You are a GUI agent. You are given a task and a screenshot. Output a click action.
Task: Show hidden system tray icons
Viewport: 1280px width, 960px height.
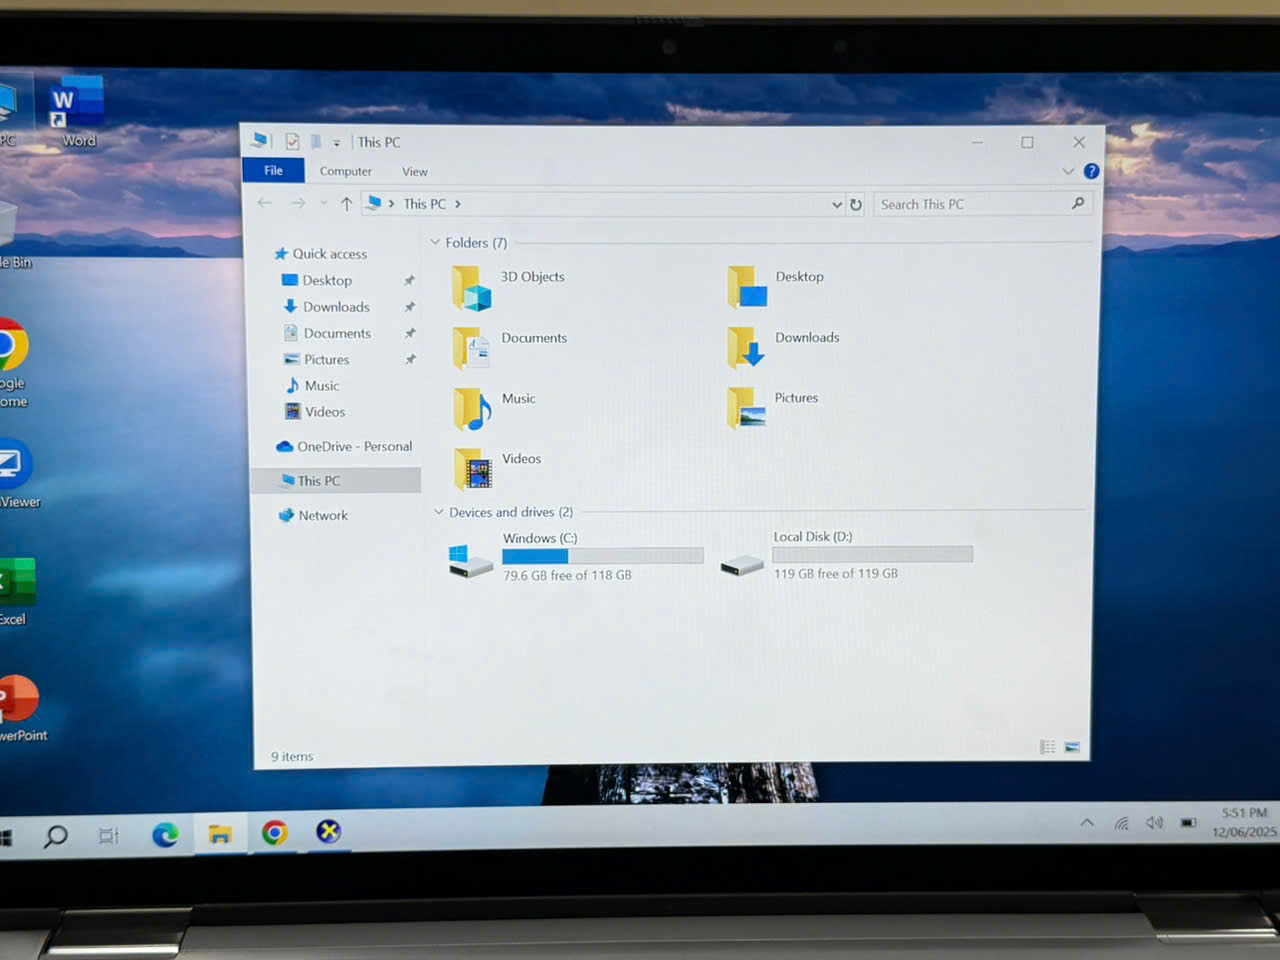point(1087,823)
